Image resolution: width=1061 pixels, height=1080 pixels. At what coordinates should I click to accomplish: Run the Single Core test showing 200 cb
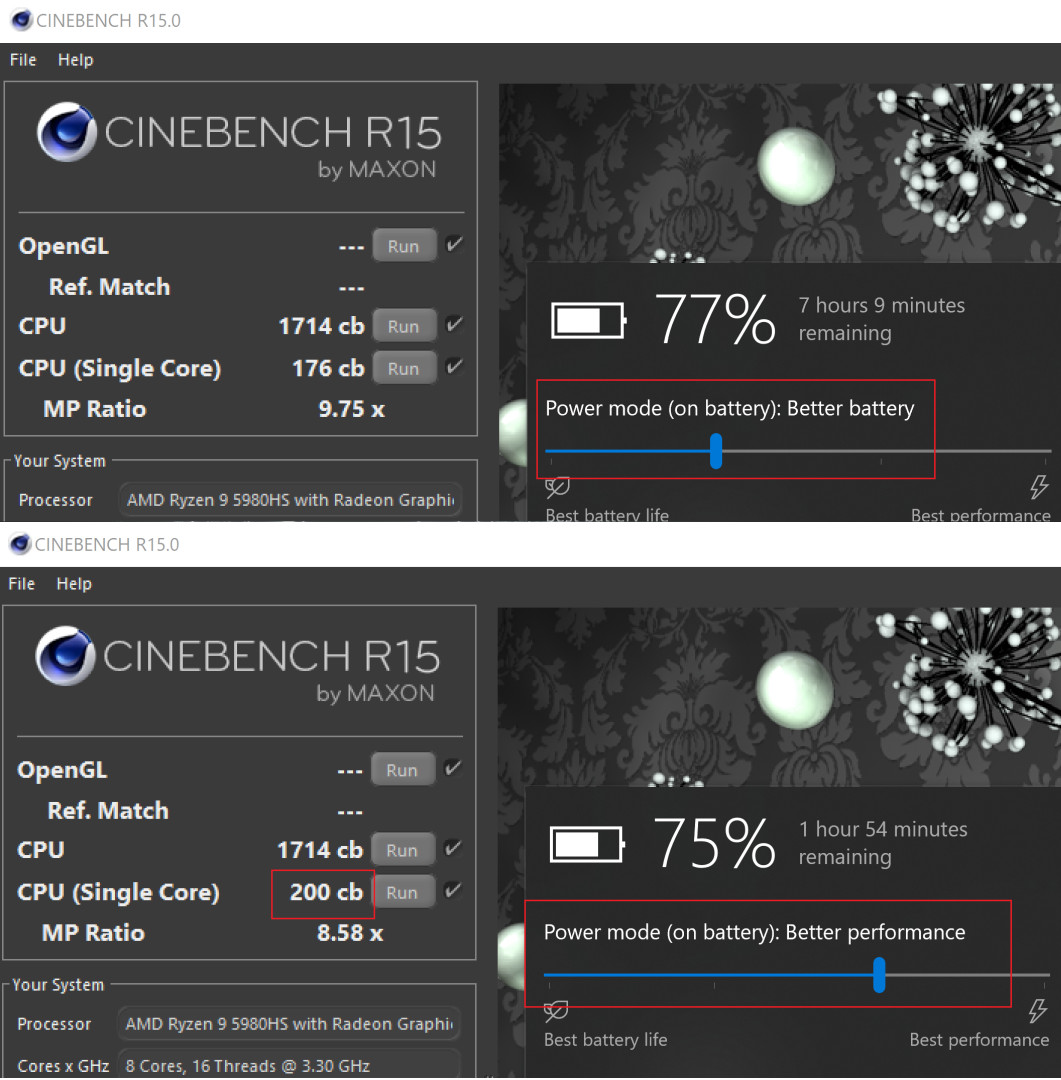[x=402, y=892]
